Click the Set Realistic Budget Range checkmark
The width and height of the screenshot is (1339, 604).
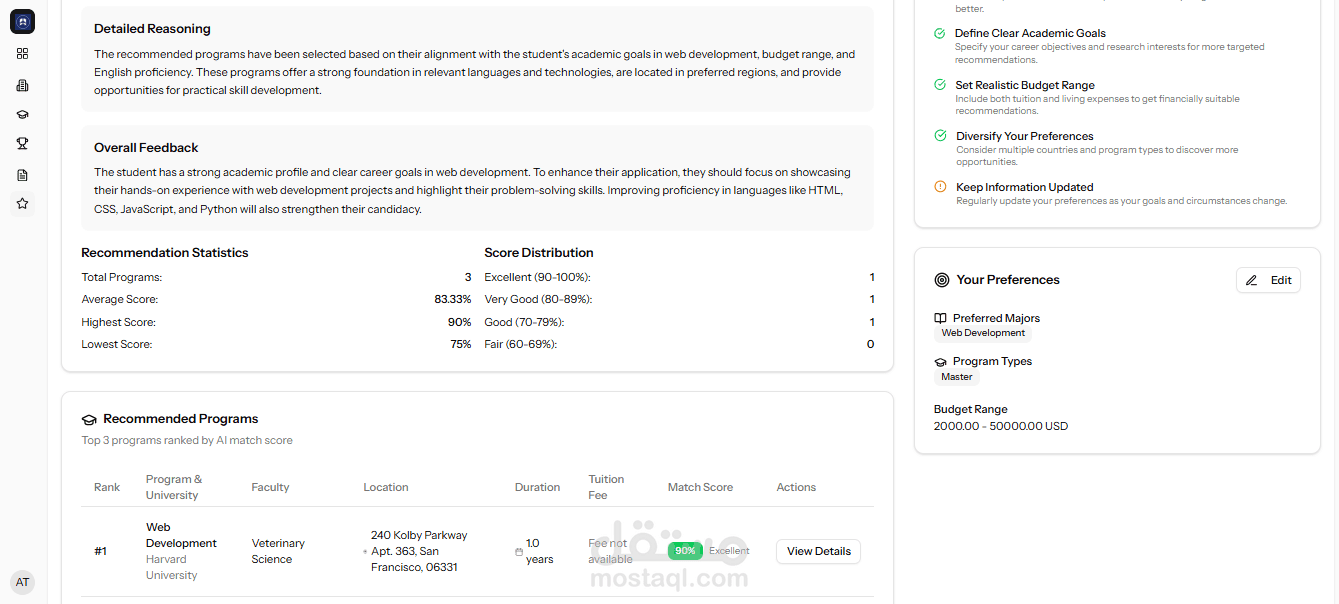(x=940, y=85)
